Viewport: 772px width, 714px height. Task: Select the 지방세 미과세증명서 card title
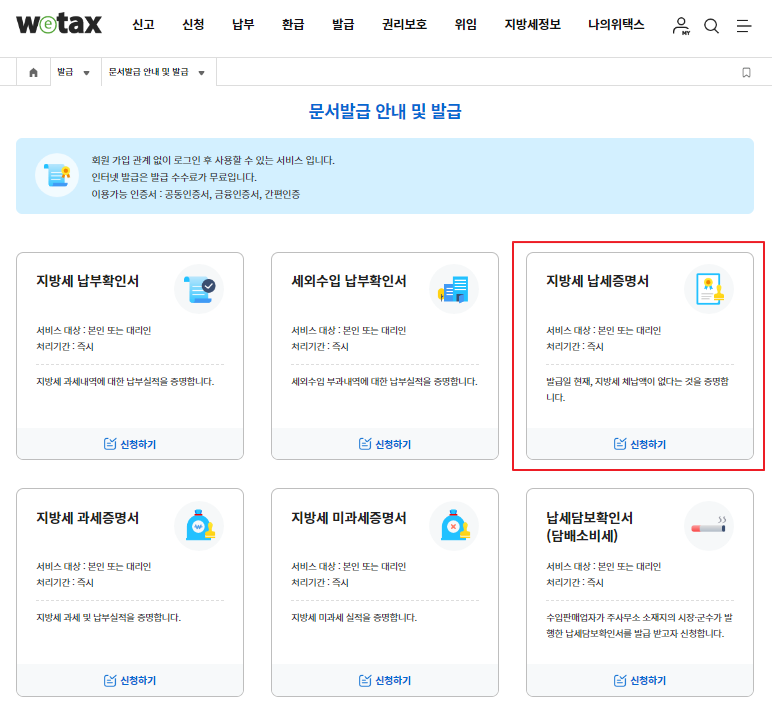click(349, 518)
